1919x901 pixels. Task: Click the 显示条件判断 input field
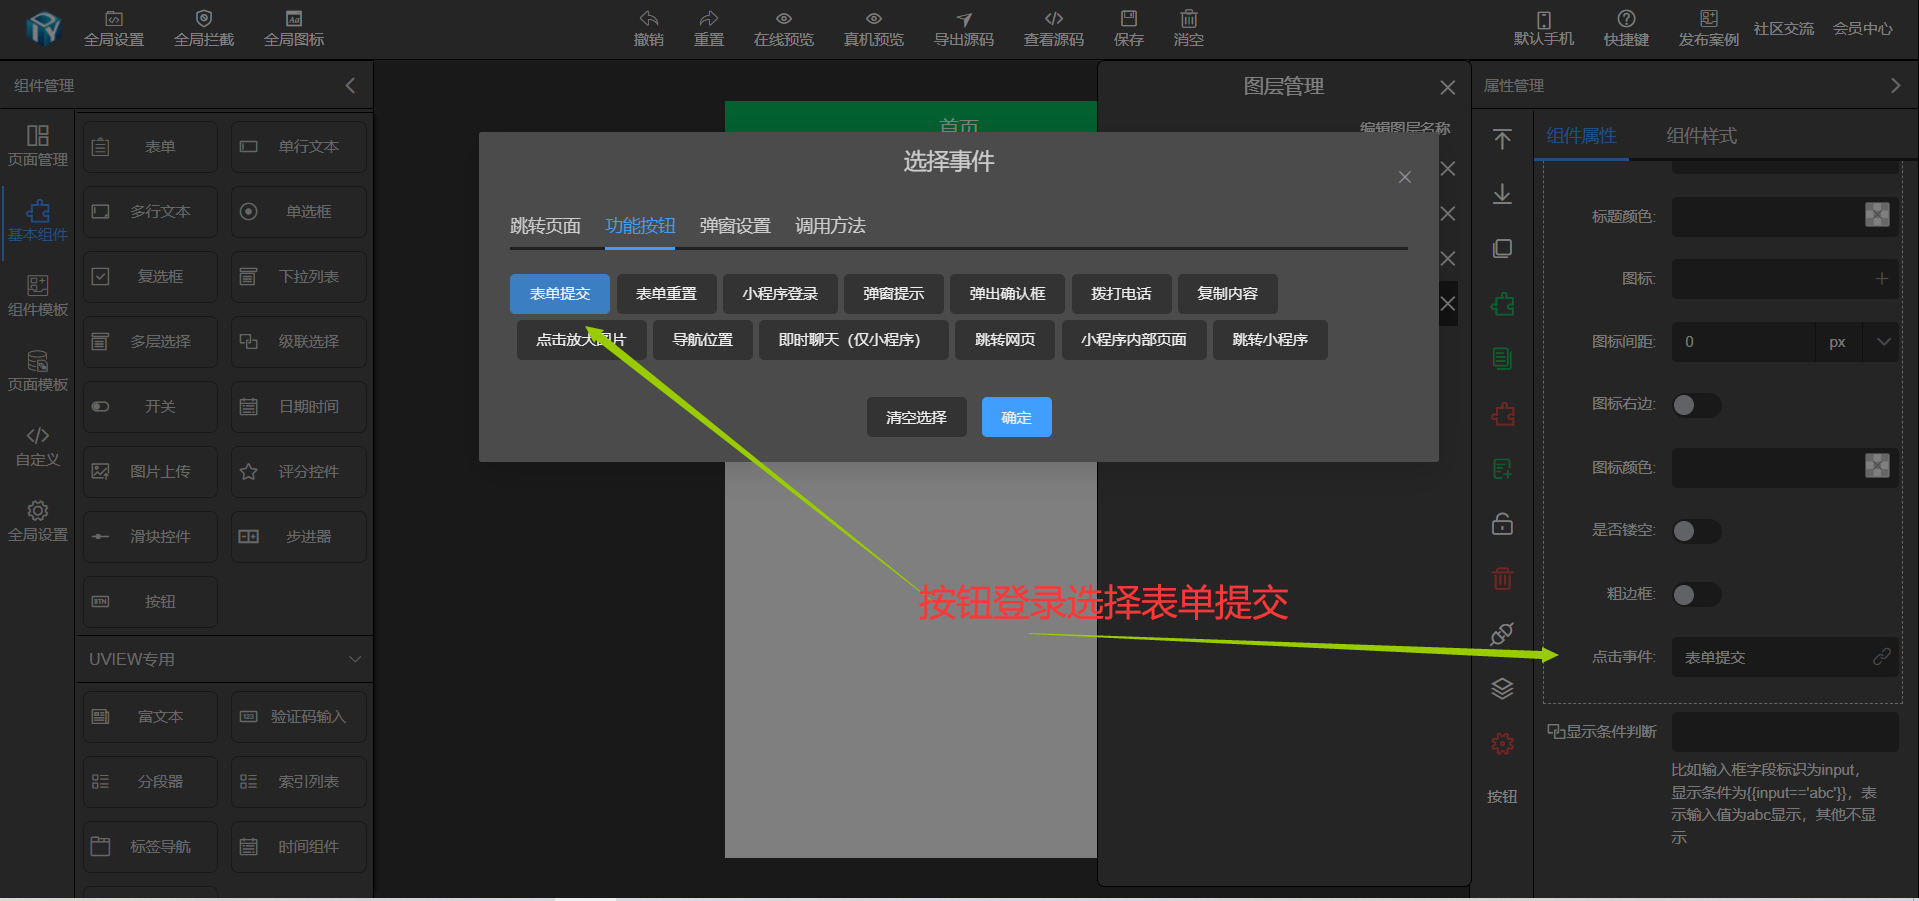point(1785,732)
